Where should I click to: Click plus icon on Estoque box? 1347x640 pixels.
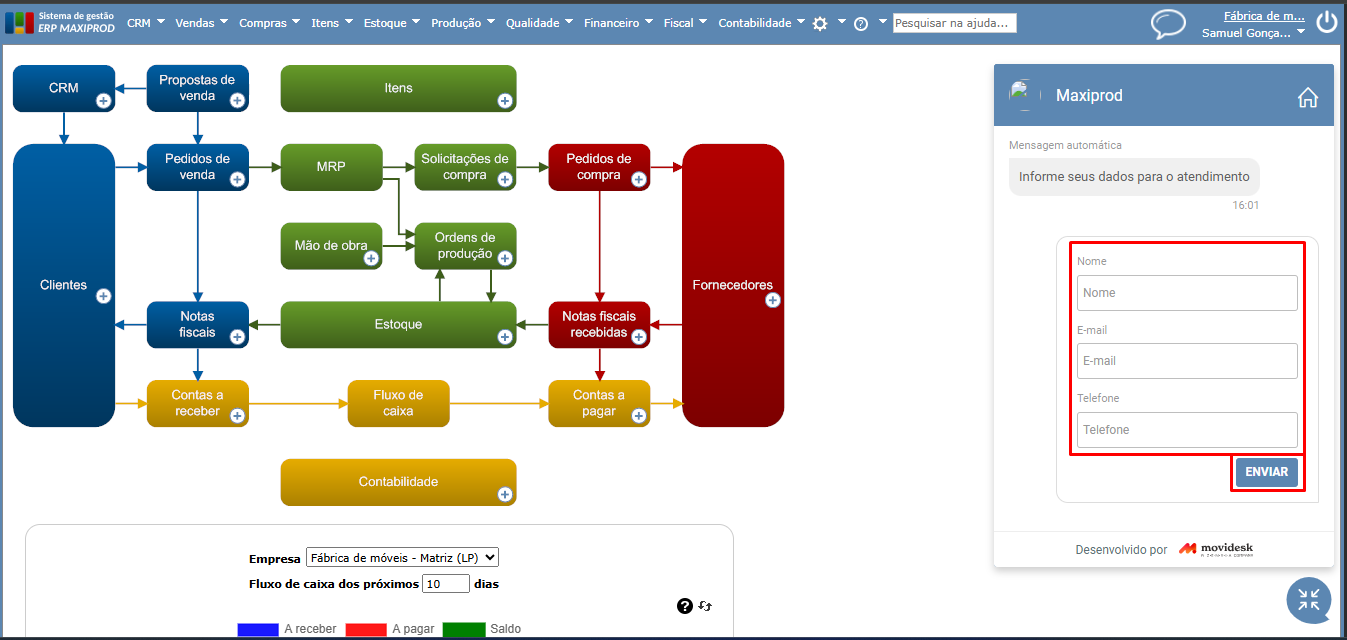tap(505, 337)
